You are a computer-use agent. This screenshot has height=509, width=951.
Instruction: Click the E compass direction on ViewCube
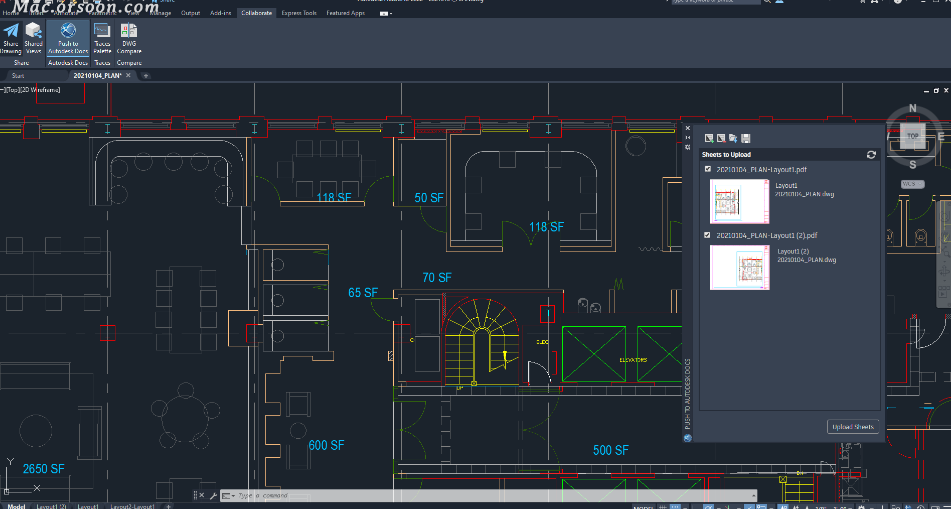pyautogui.click(x=941, y=137)
